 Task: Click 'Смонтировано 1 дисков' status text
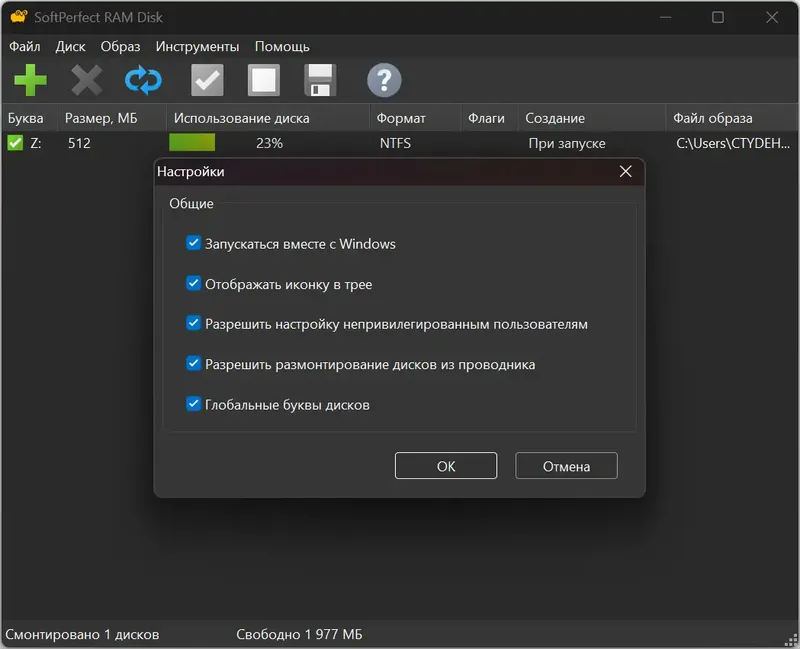[82, 634]
